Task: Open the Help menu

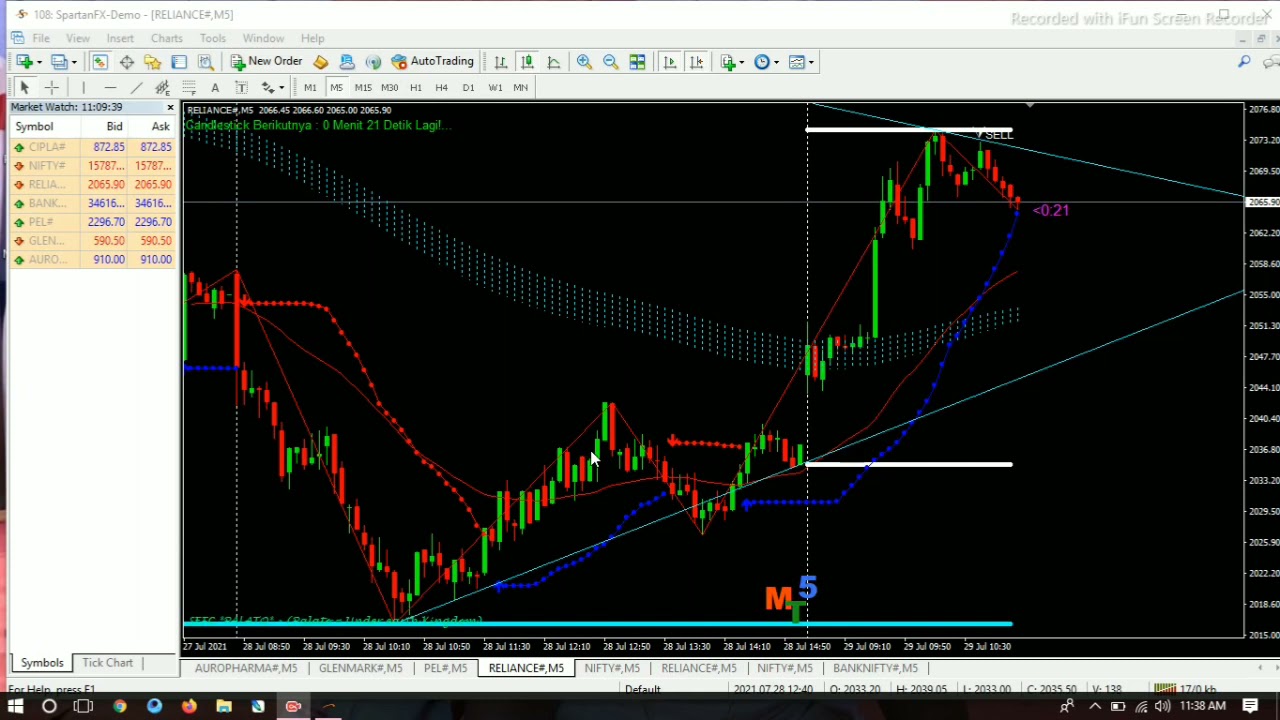Action: click(312, 38)
